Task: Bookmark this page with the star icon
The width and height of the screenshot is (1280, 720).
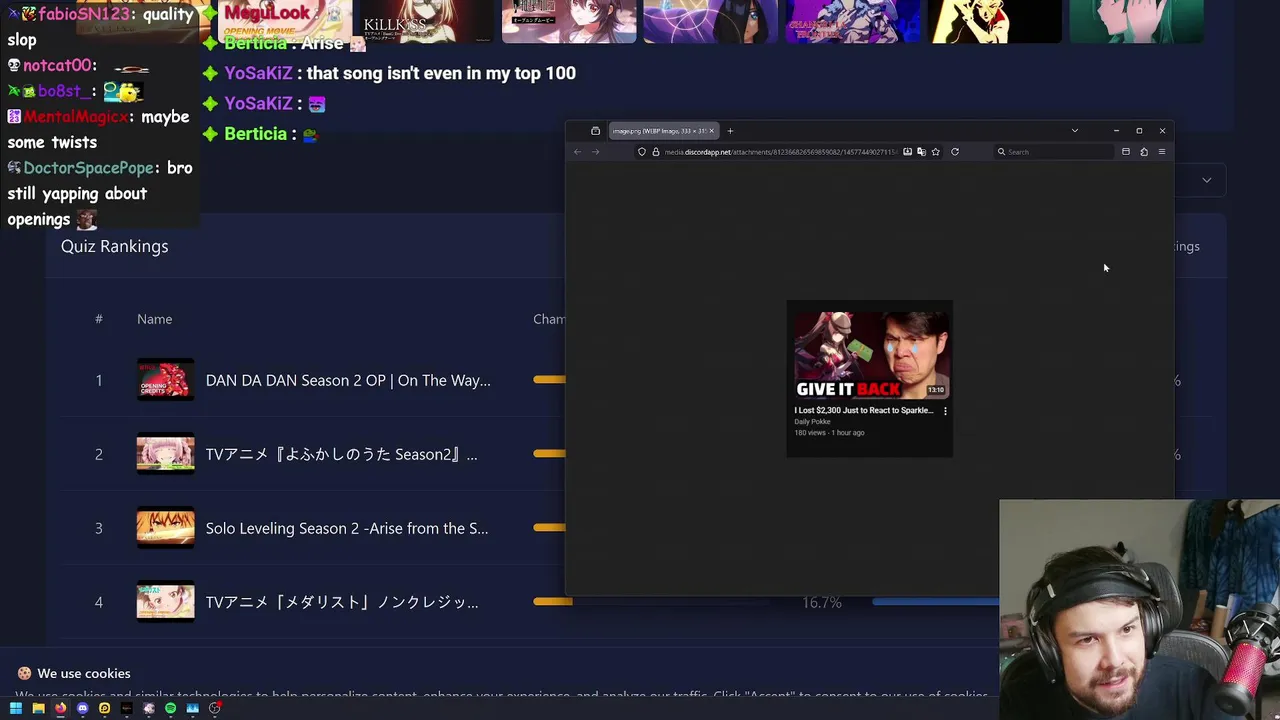Action: [x=936, y=152]
